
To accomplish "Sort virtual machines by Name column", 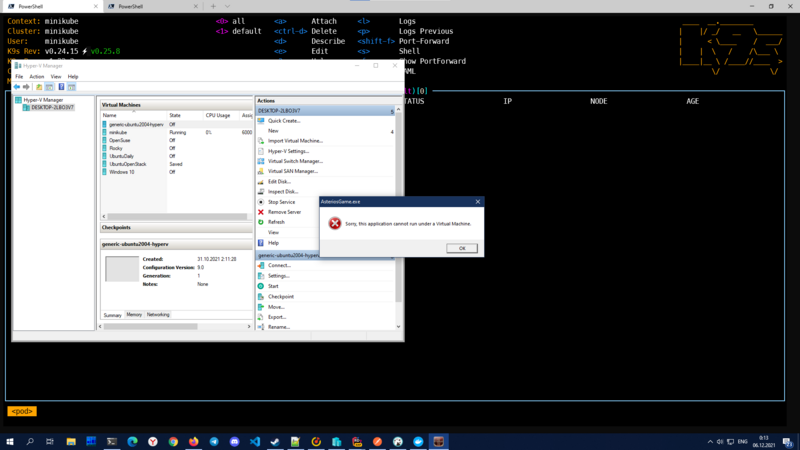I will click(134, 115).
